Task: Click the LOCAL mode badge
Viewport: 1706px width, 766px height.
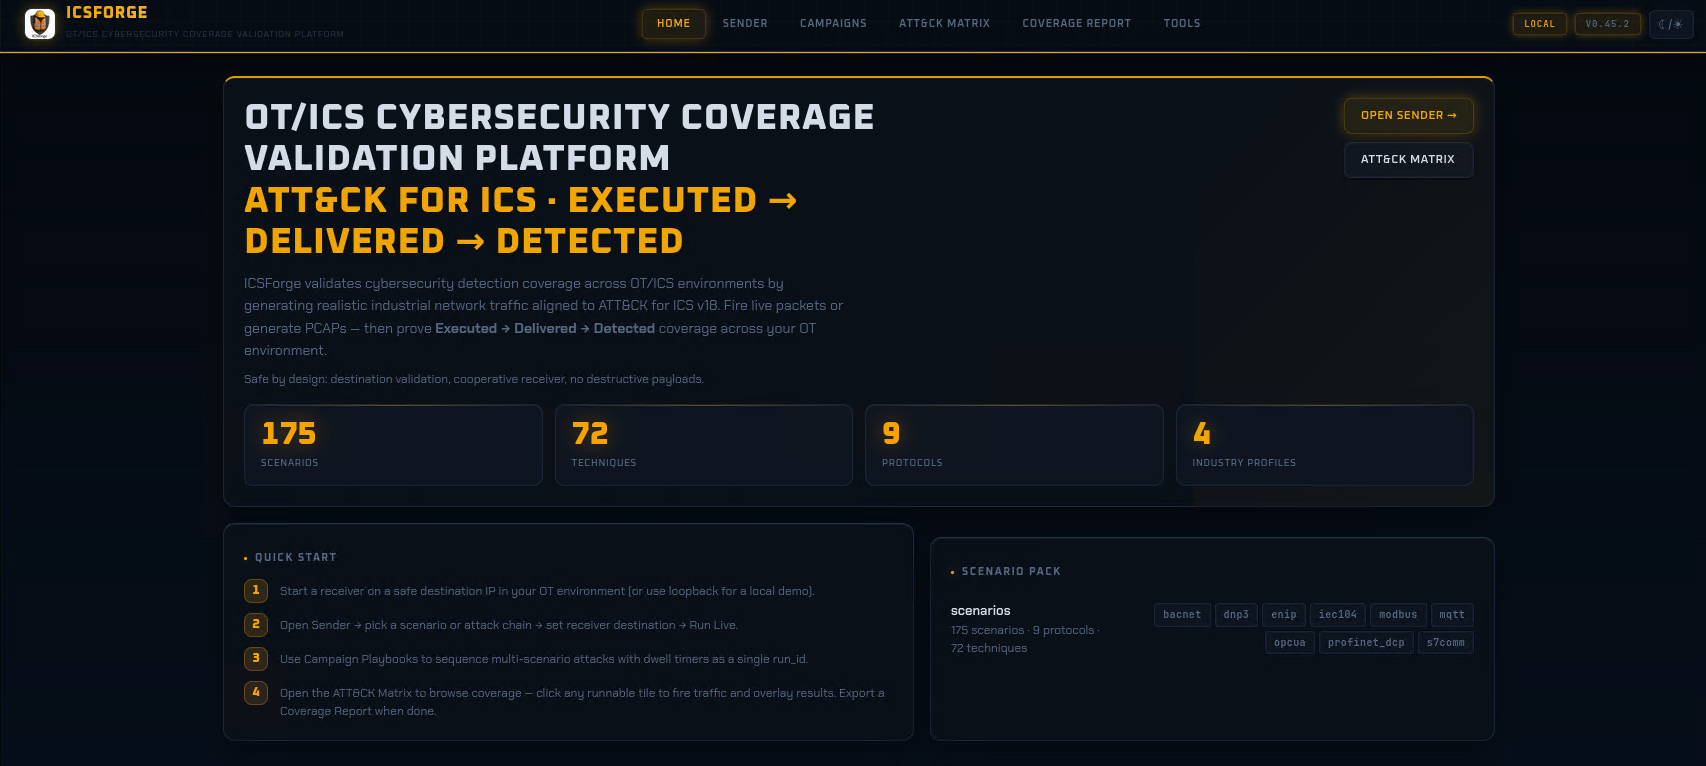Action: pyautogui.click(x=1539, y=24)
